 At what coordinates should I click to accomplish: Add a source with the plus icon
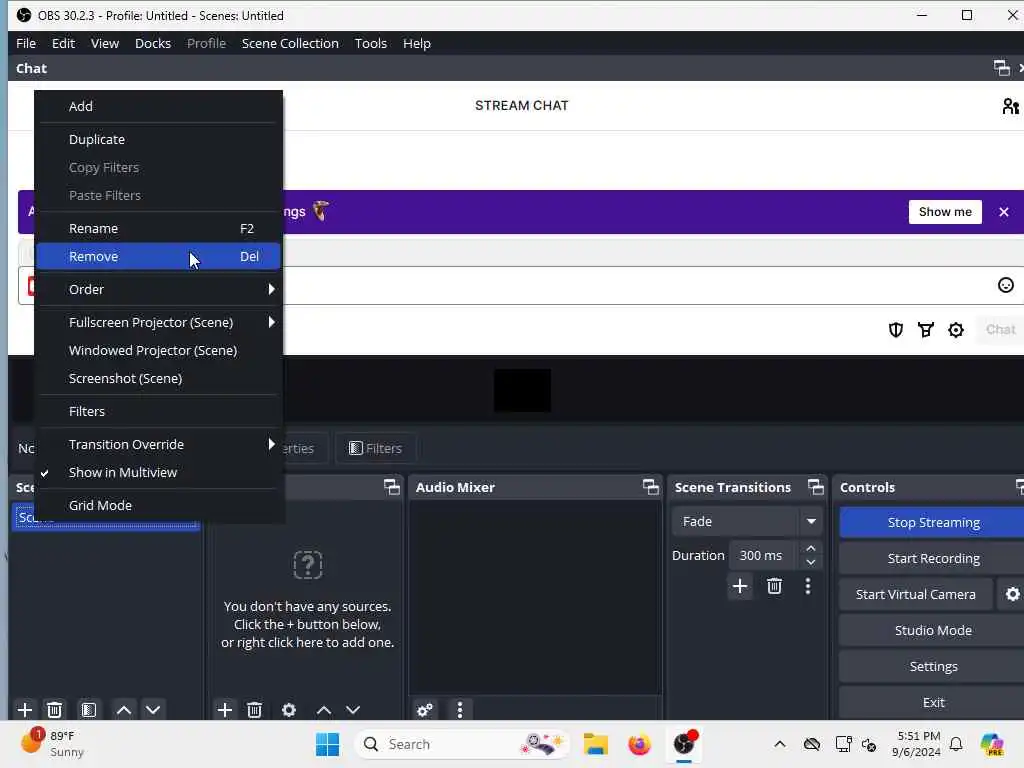coord(225,710)
